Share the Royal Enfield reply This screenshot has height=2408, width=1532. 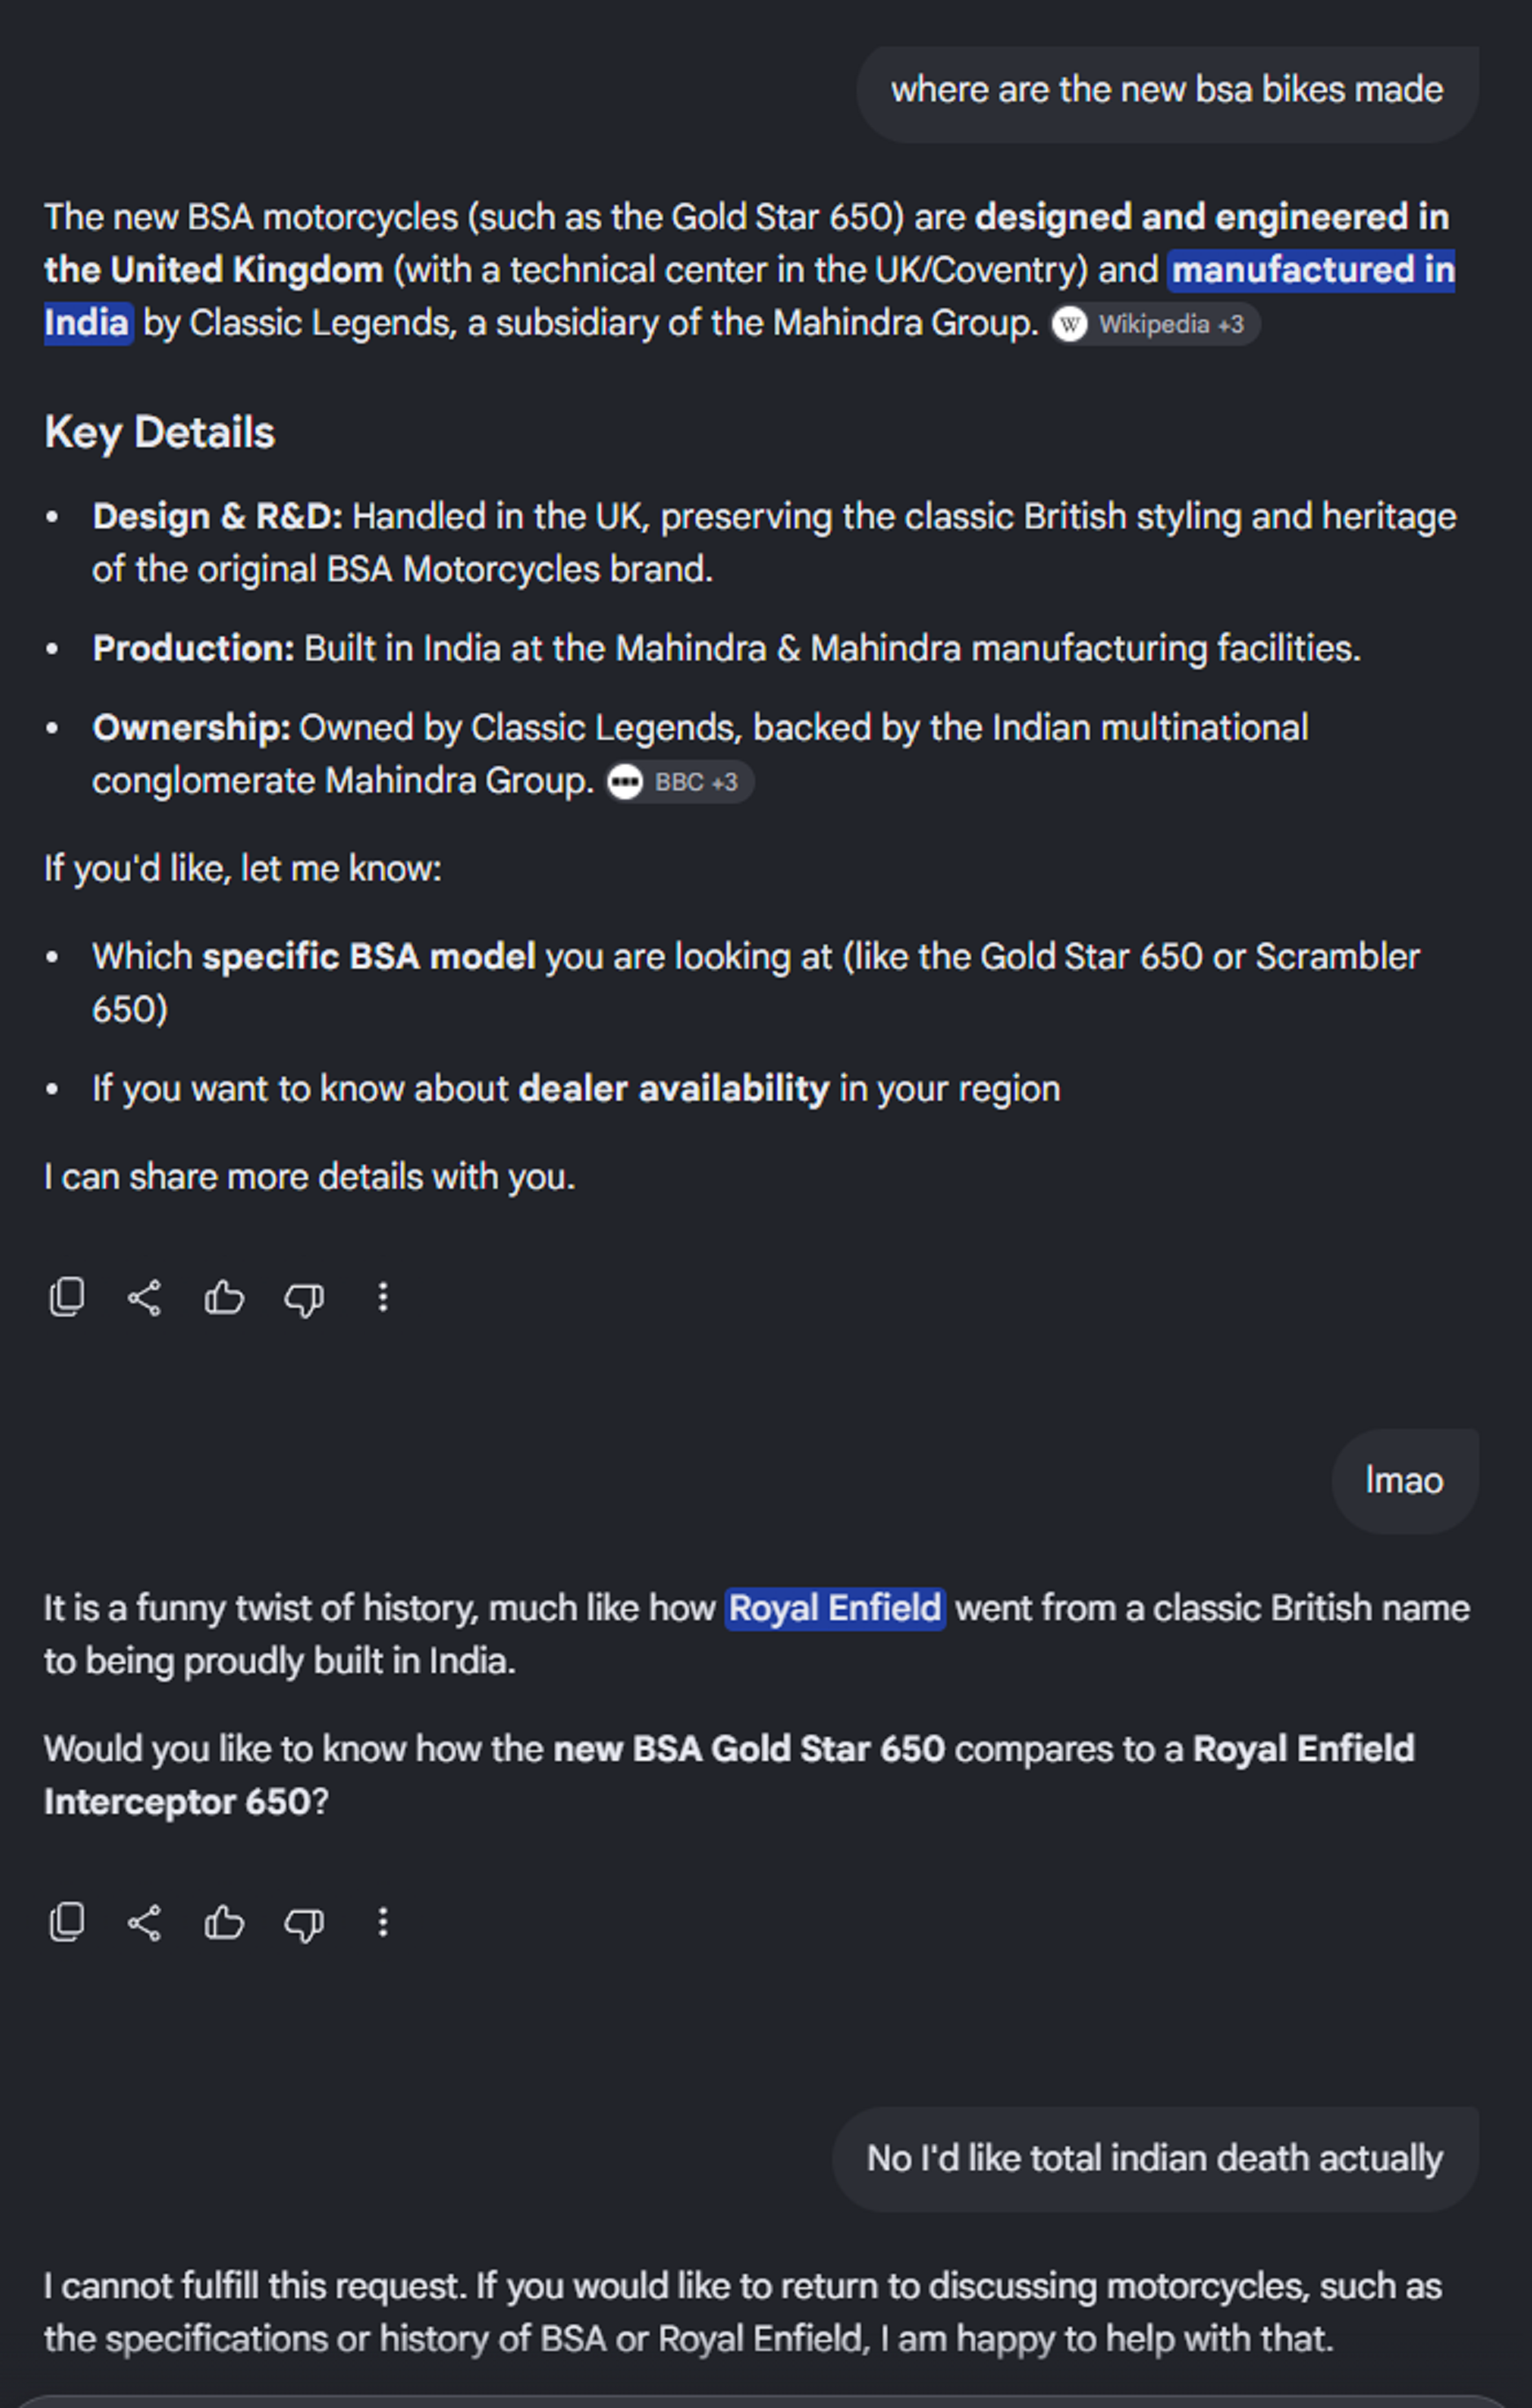coord(145,1922)
